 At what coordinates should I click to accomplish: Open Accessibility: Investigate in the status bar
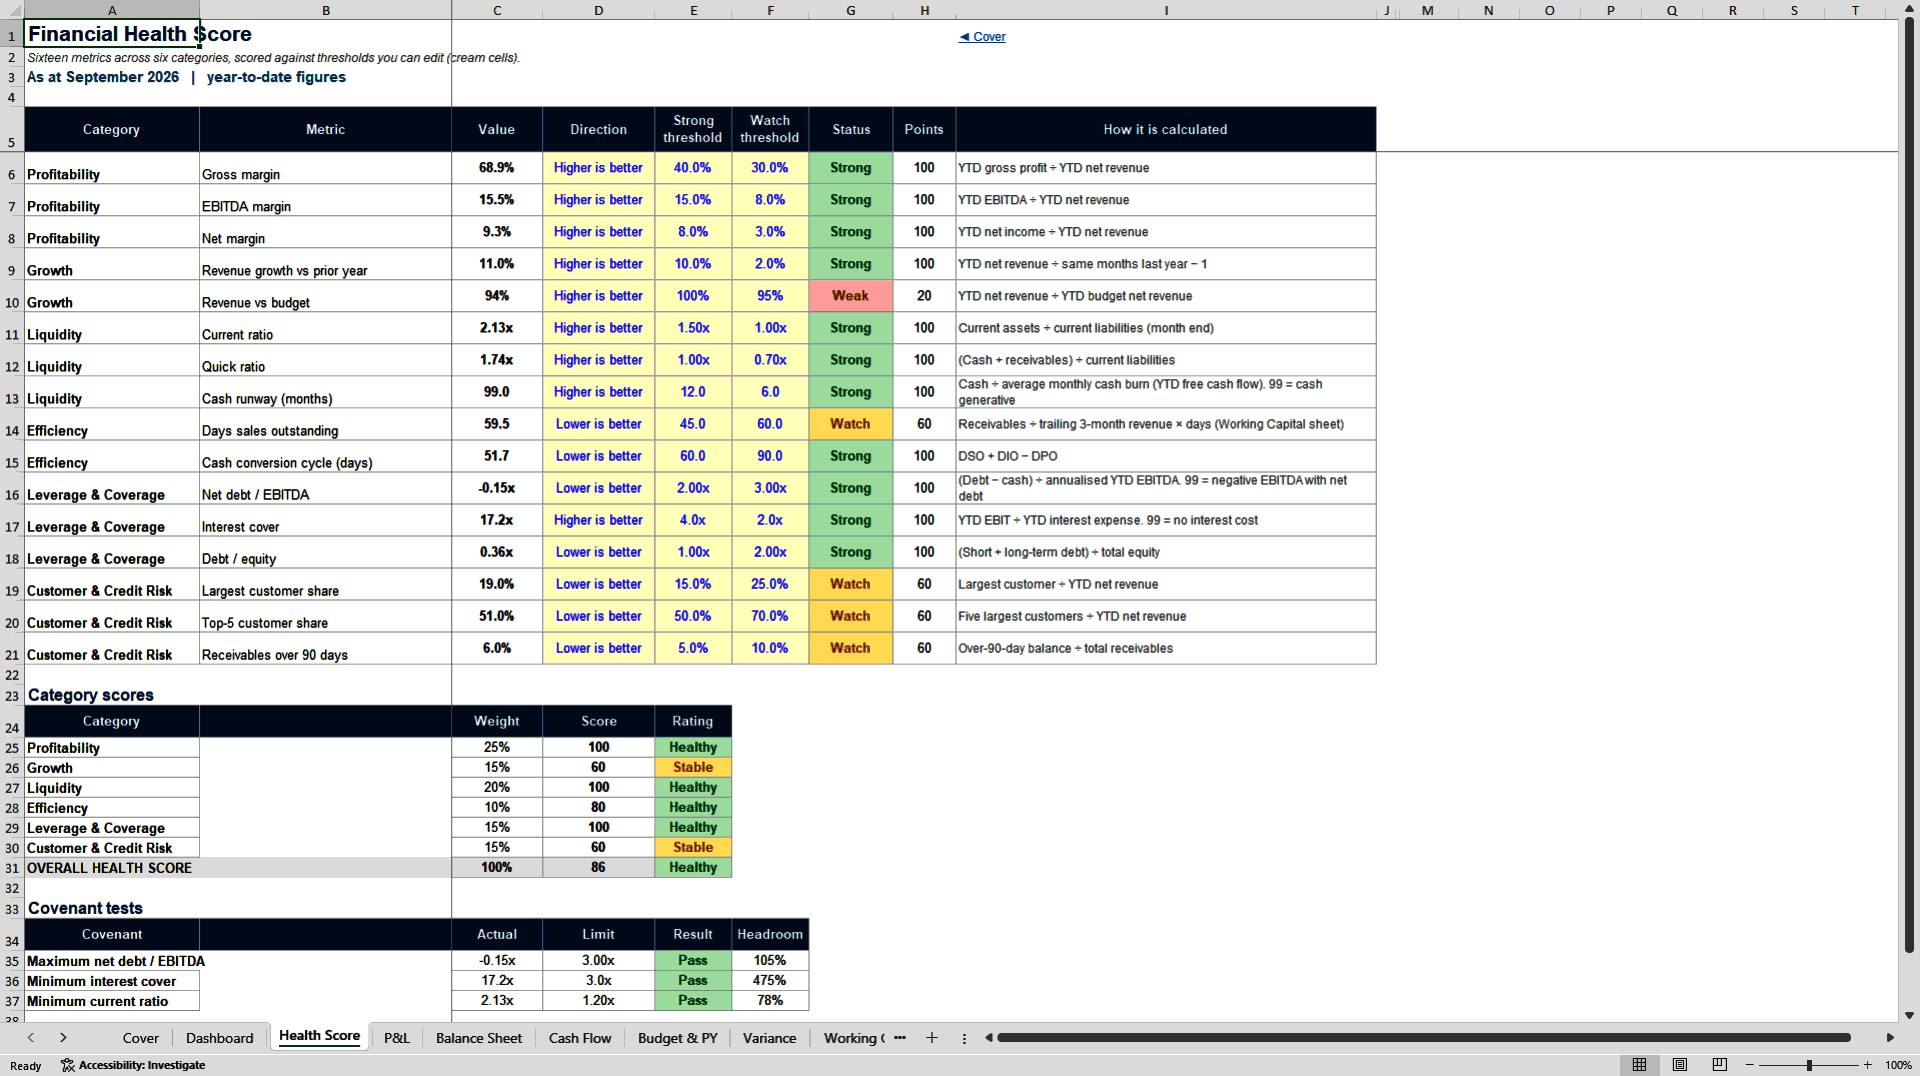point(133,1065)
